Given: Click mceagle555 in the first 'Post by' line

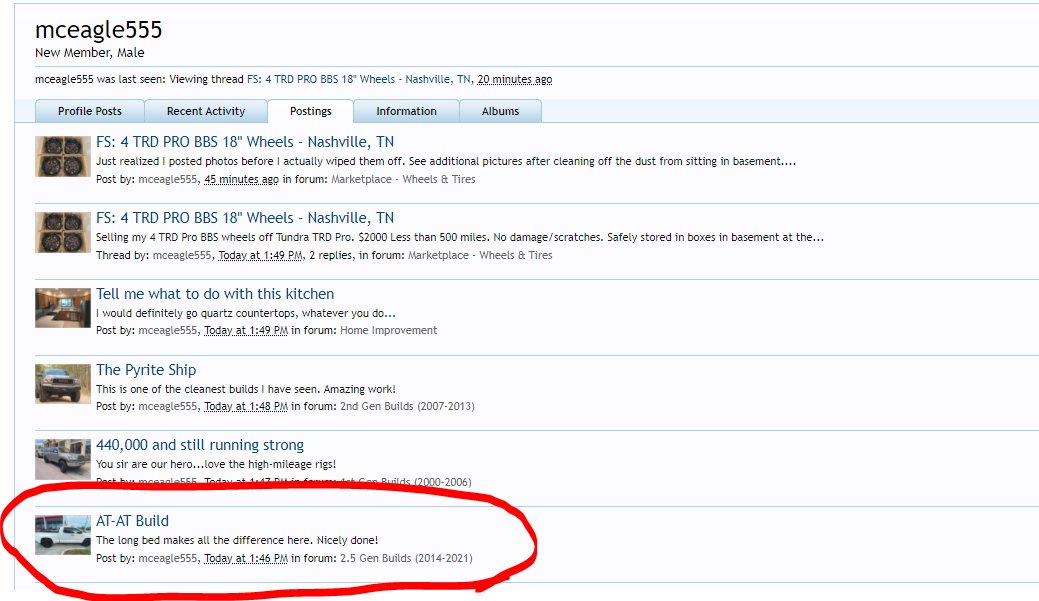Looking at the screenshot, I should click(x=168, y=179).
